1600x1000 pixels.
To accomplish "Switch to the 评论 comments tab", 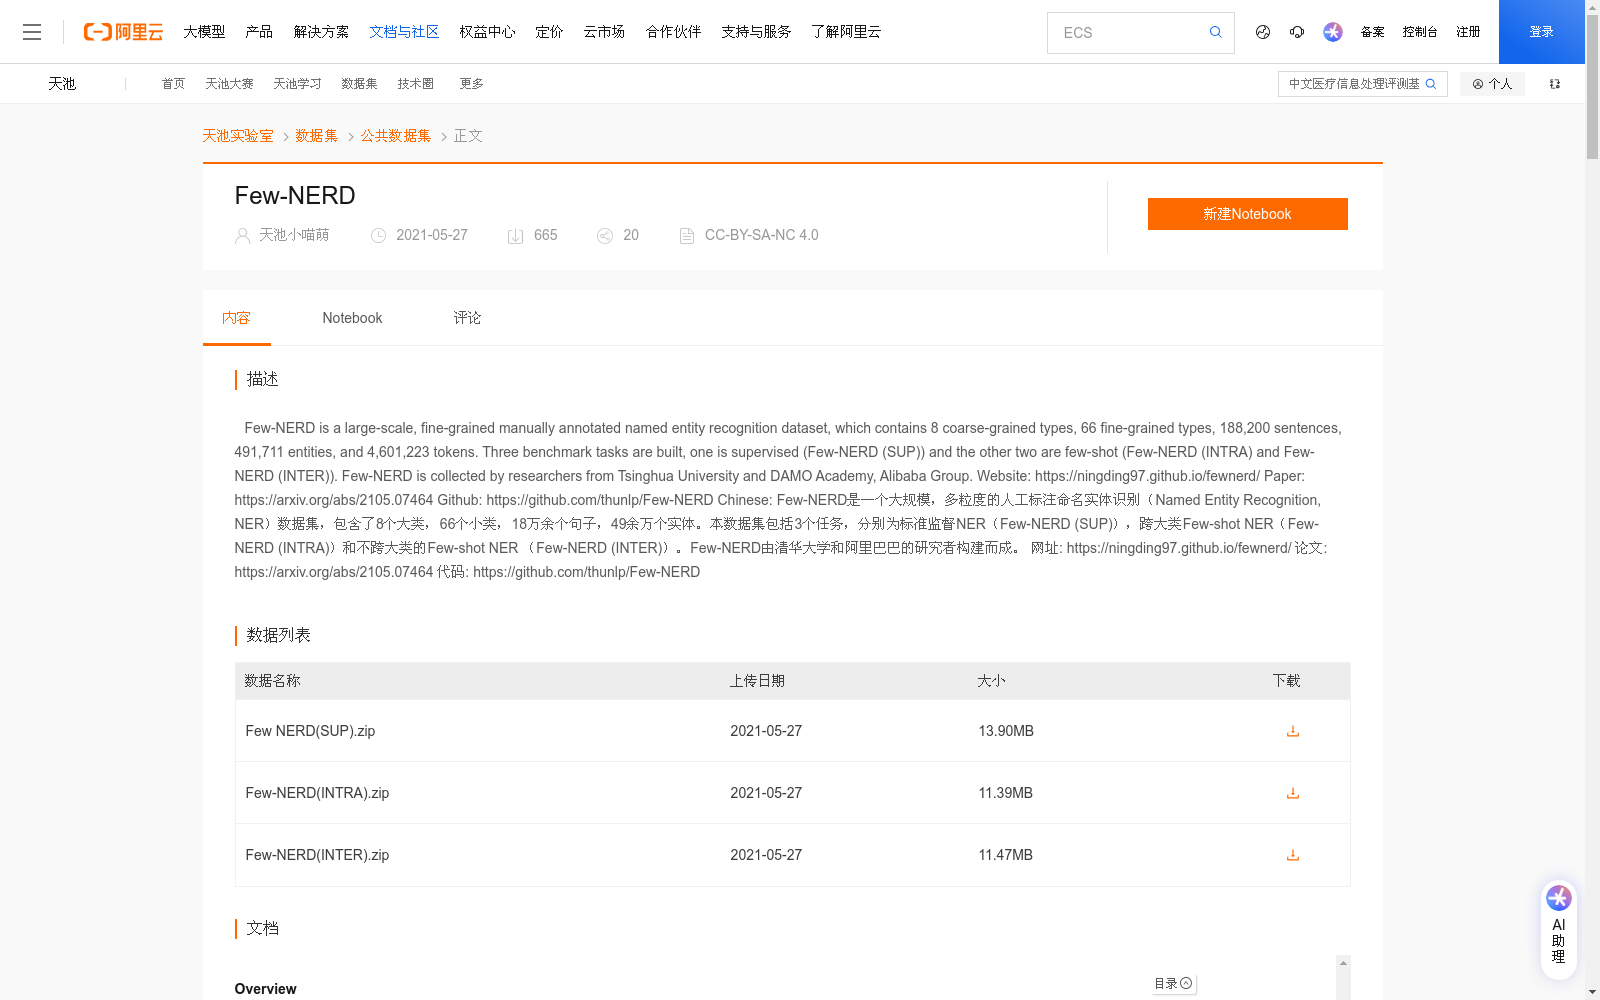I will tap(467, 318).
